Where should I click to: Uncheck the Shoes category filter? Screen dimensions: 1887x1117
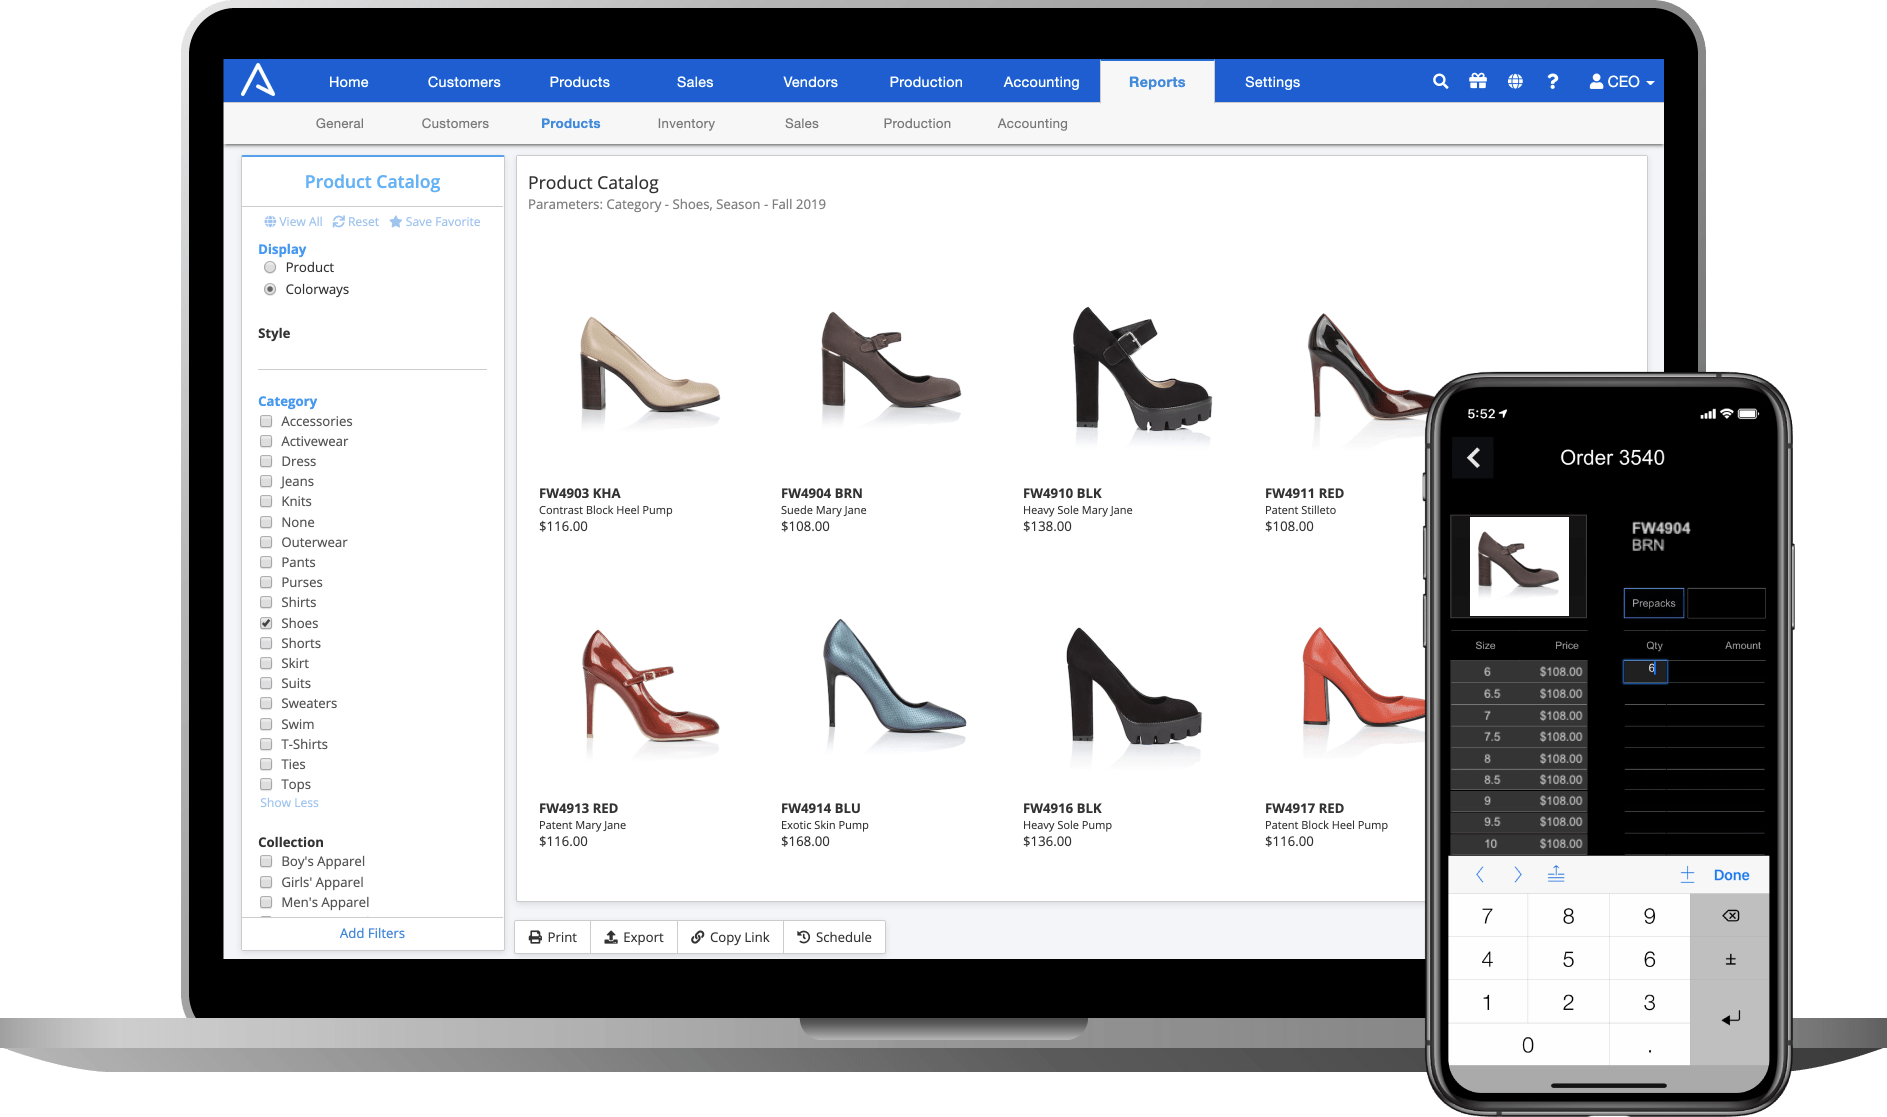[x=266, y=622]
